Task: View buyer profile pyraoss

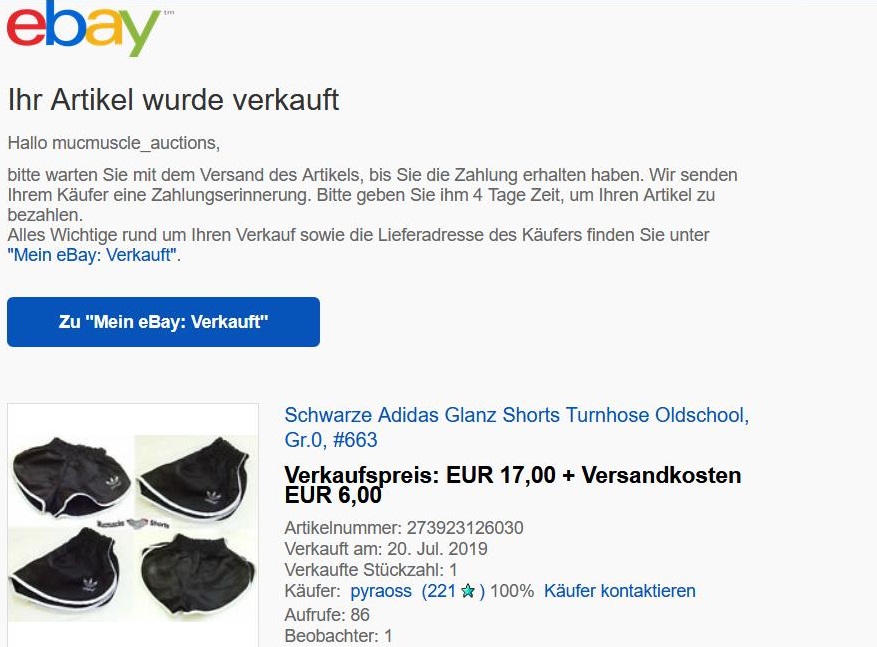Action: point(381,591)
